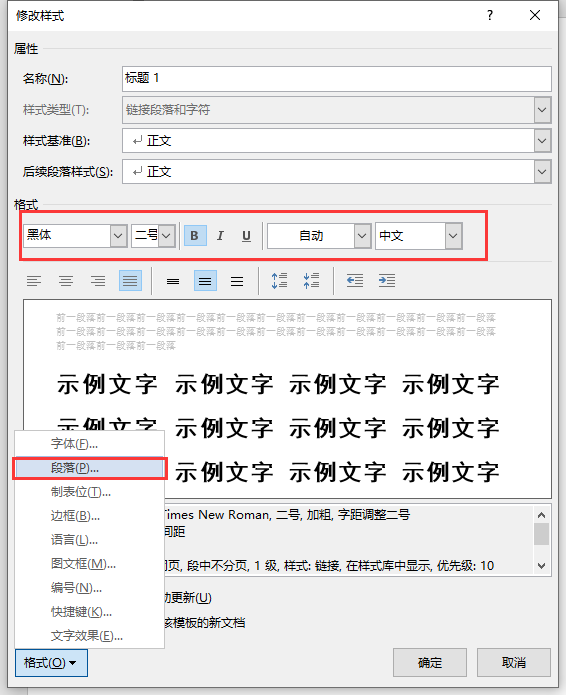Toggle the Underline formatting button
Viewport: 566px width, 695px height.
pyautogui.click(x=246, y=235)
